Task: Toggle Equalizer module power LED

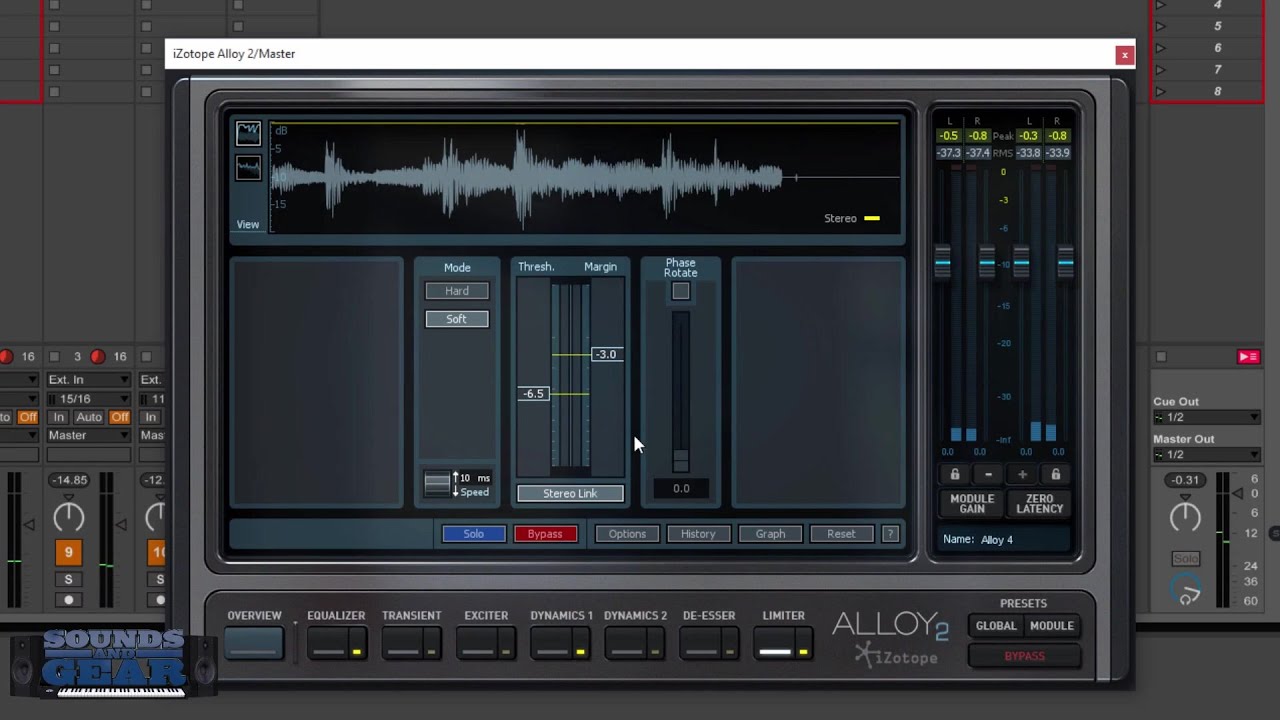Action: 356,652
